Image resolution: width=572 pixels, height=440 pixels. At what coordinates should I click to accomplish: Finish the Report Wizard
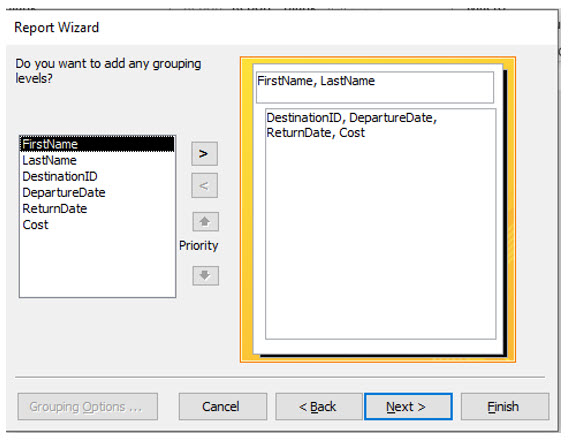[x=505, y=406]
